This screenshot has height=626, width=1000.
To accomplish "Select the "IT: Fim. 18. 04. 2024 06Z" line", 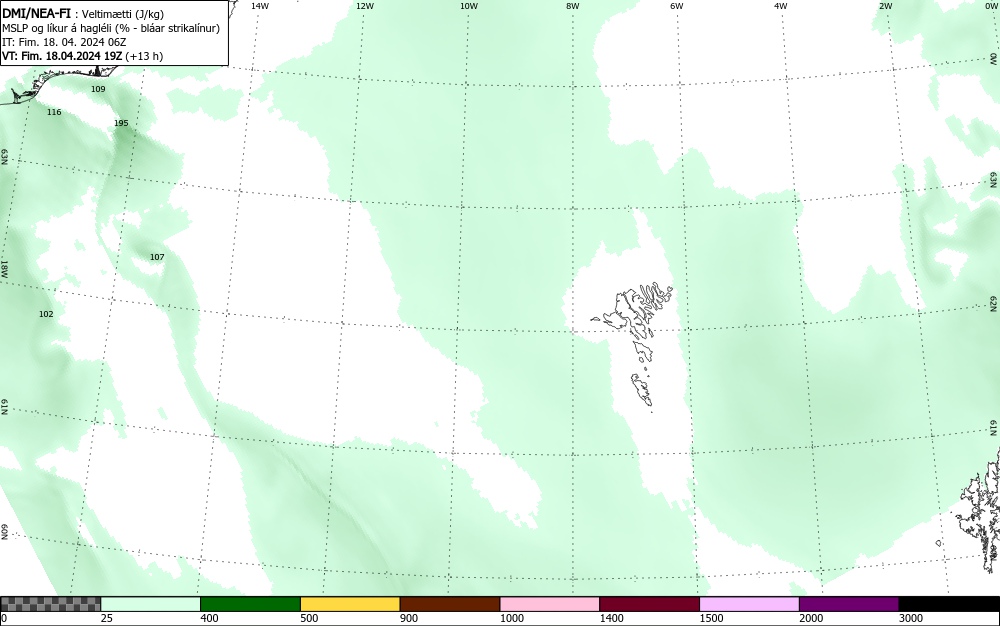I will coord(64,42).
